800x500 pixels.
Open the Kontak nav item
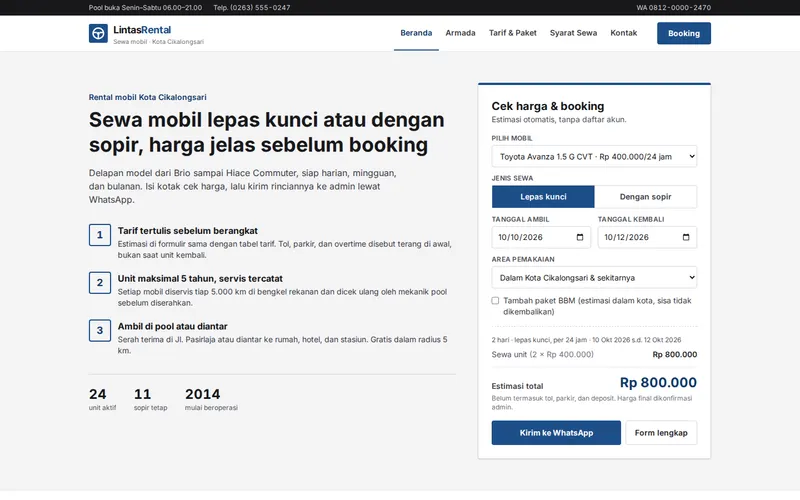pos(623,33)
